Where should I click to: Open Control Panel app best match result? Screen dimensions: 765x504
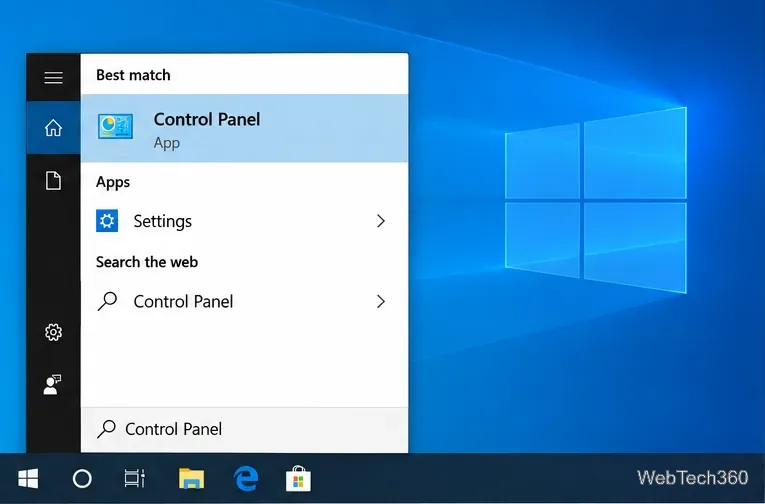244,128
